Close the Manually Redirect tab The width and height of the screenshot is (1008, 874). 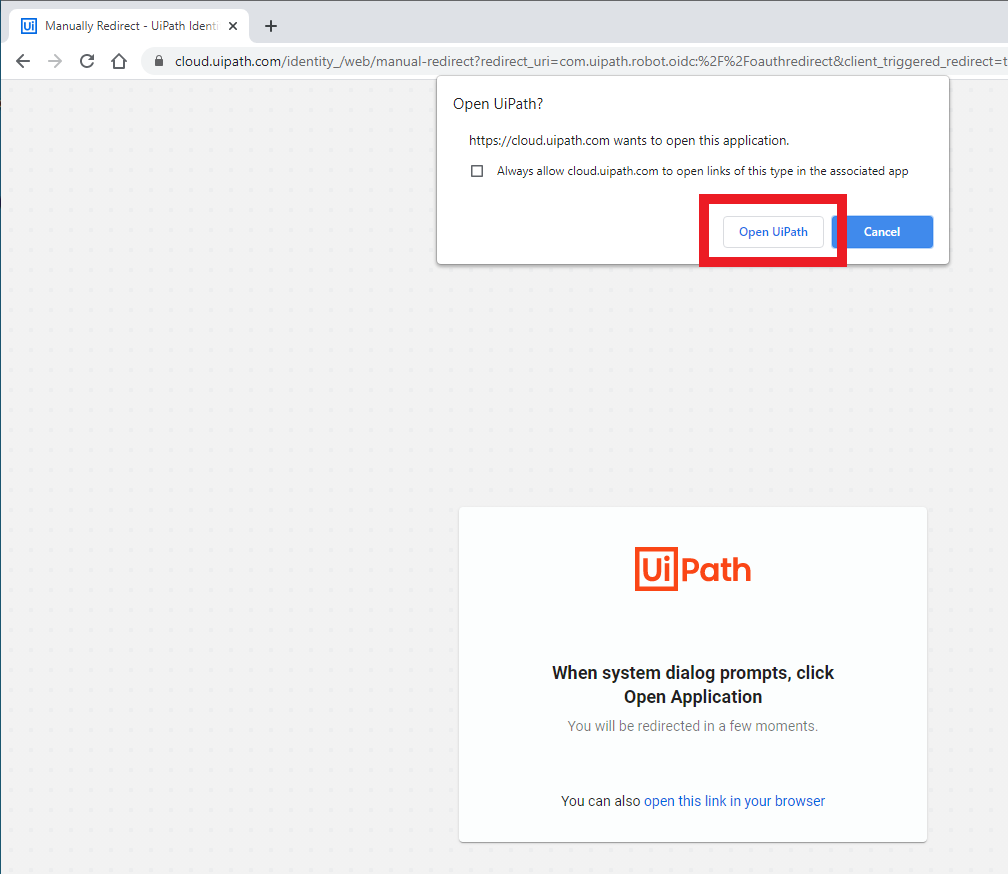[x=233, y=26]
